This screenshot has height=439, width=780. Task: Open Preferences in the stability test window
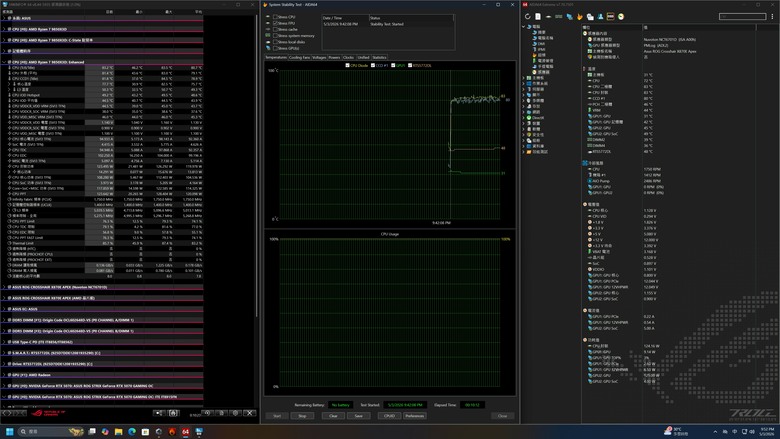[x=414, y=416]
